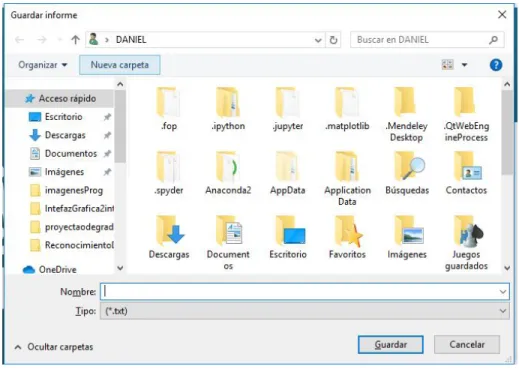Open the Tipo (*.txt) combo box
Image resolution: width=519 pixels, height=369 pixels.
tap(305, 311)
